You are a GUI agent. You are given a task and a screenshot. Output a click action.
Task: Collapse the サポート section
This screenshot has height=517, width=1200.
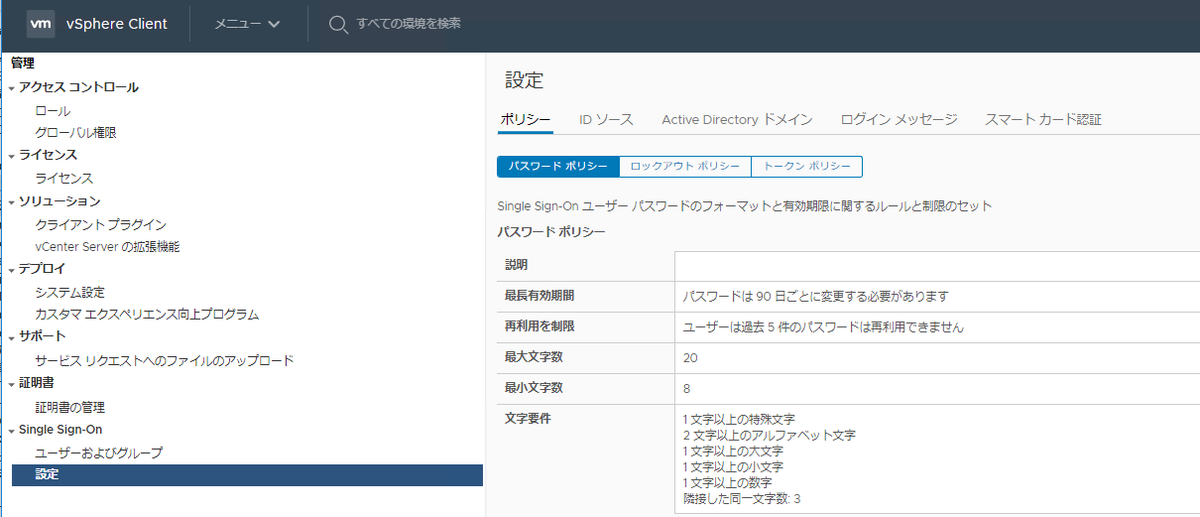pos(12,337)
